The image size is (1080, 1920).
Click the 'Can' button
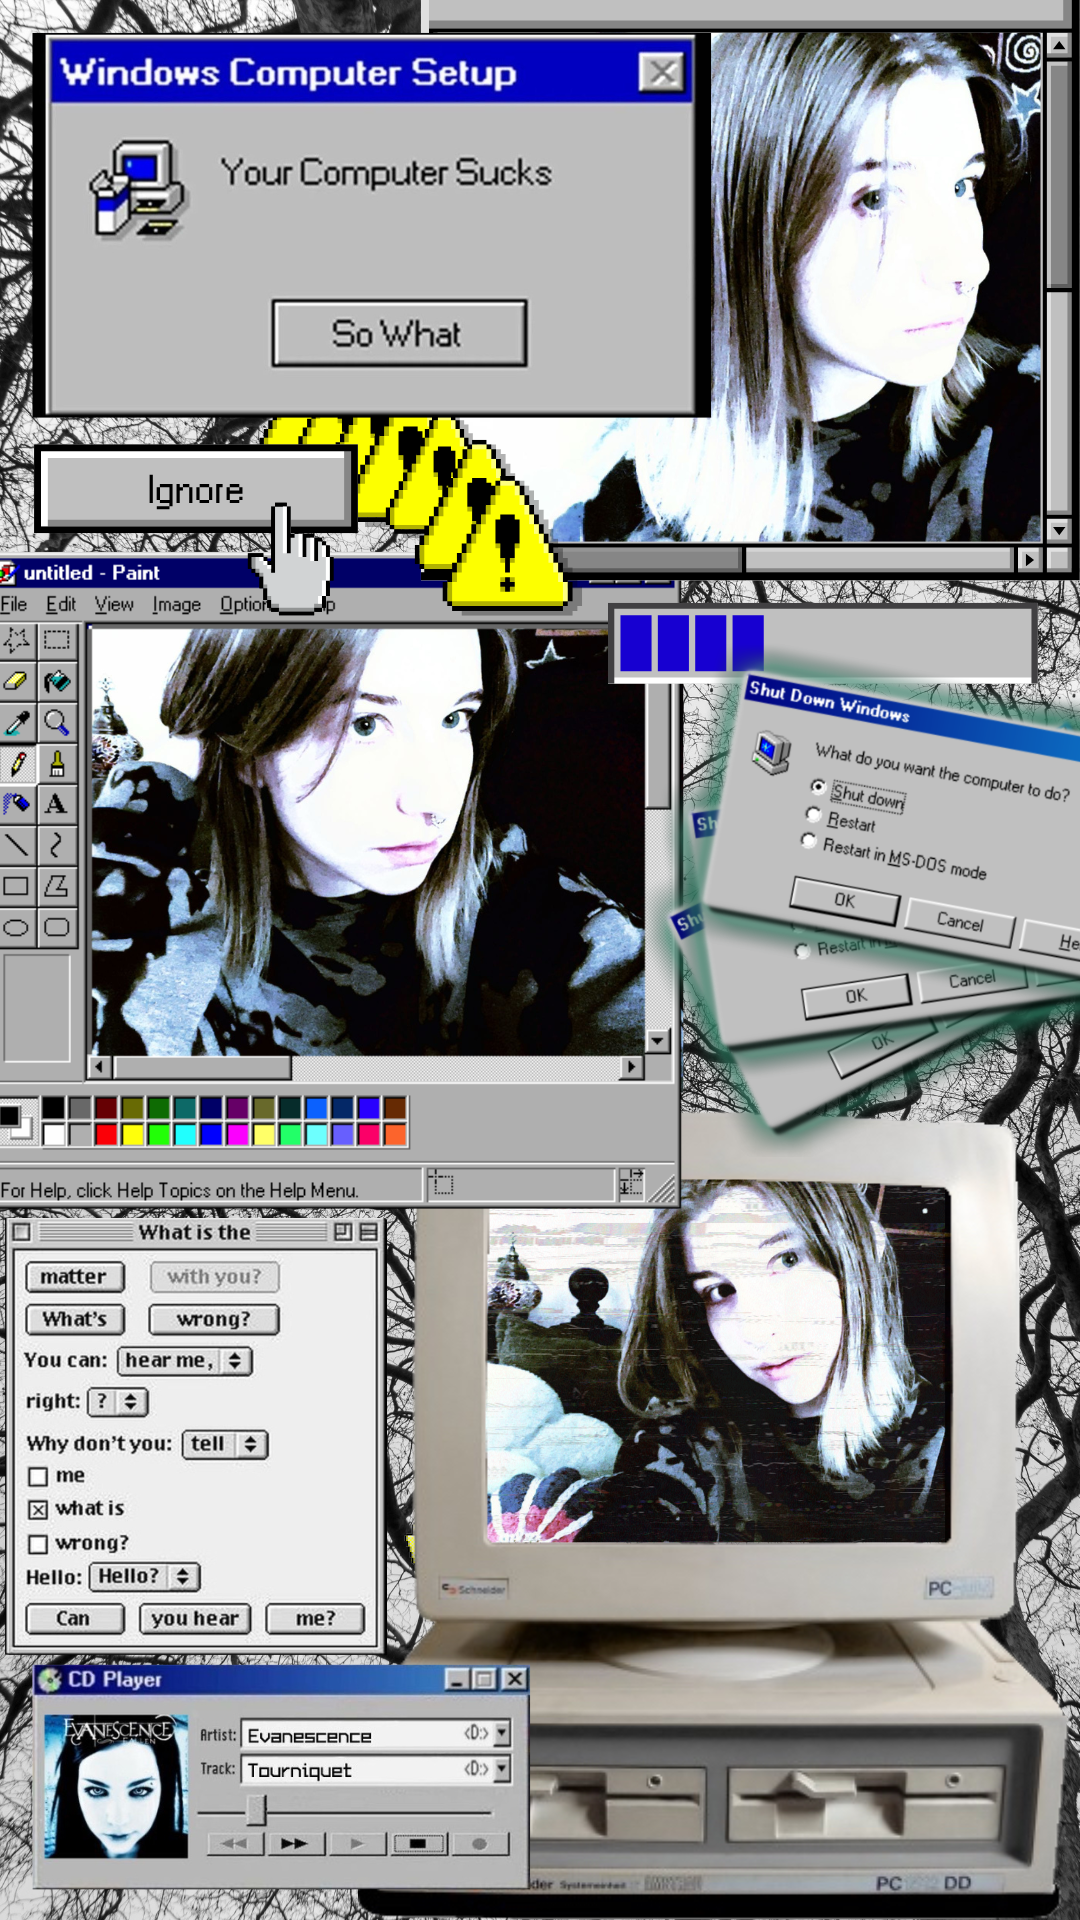click(x=75, y=1618)
